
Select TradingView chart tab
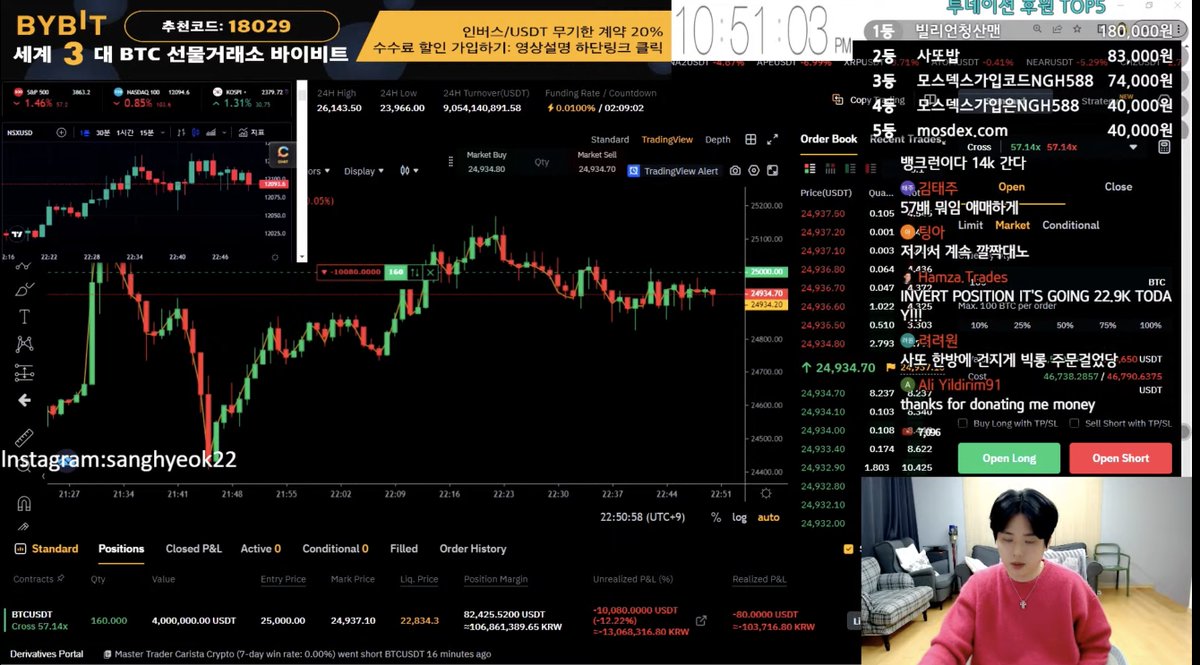667,140
